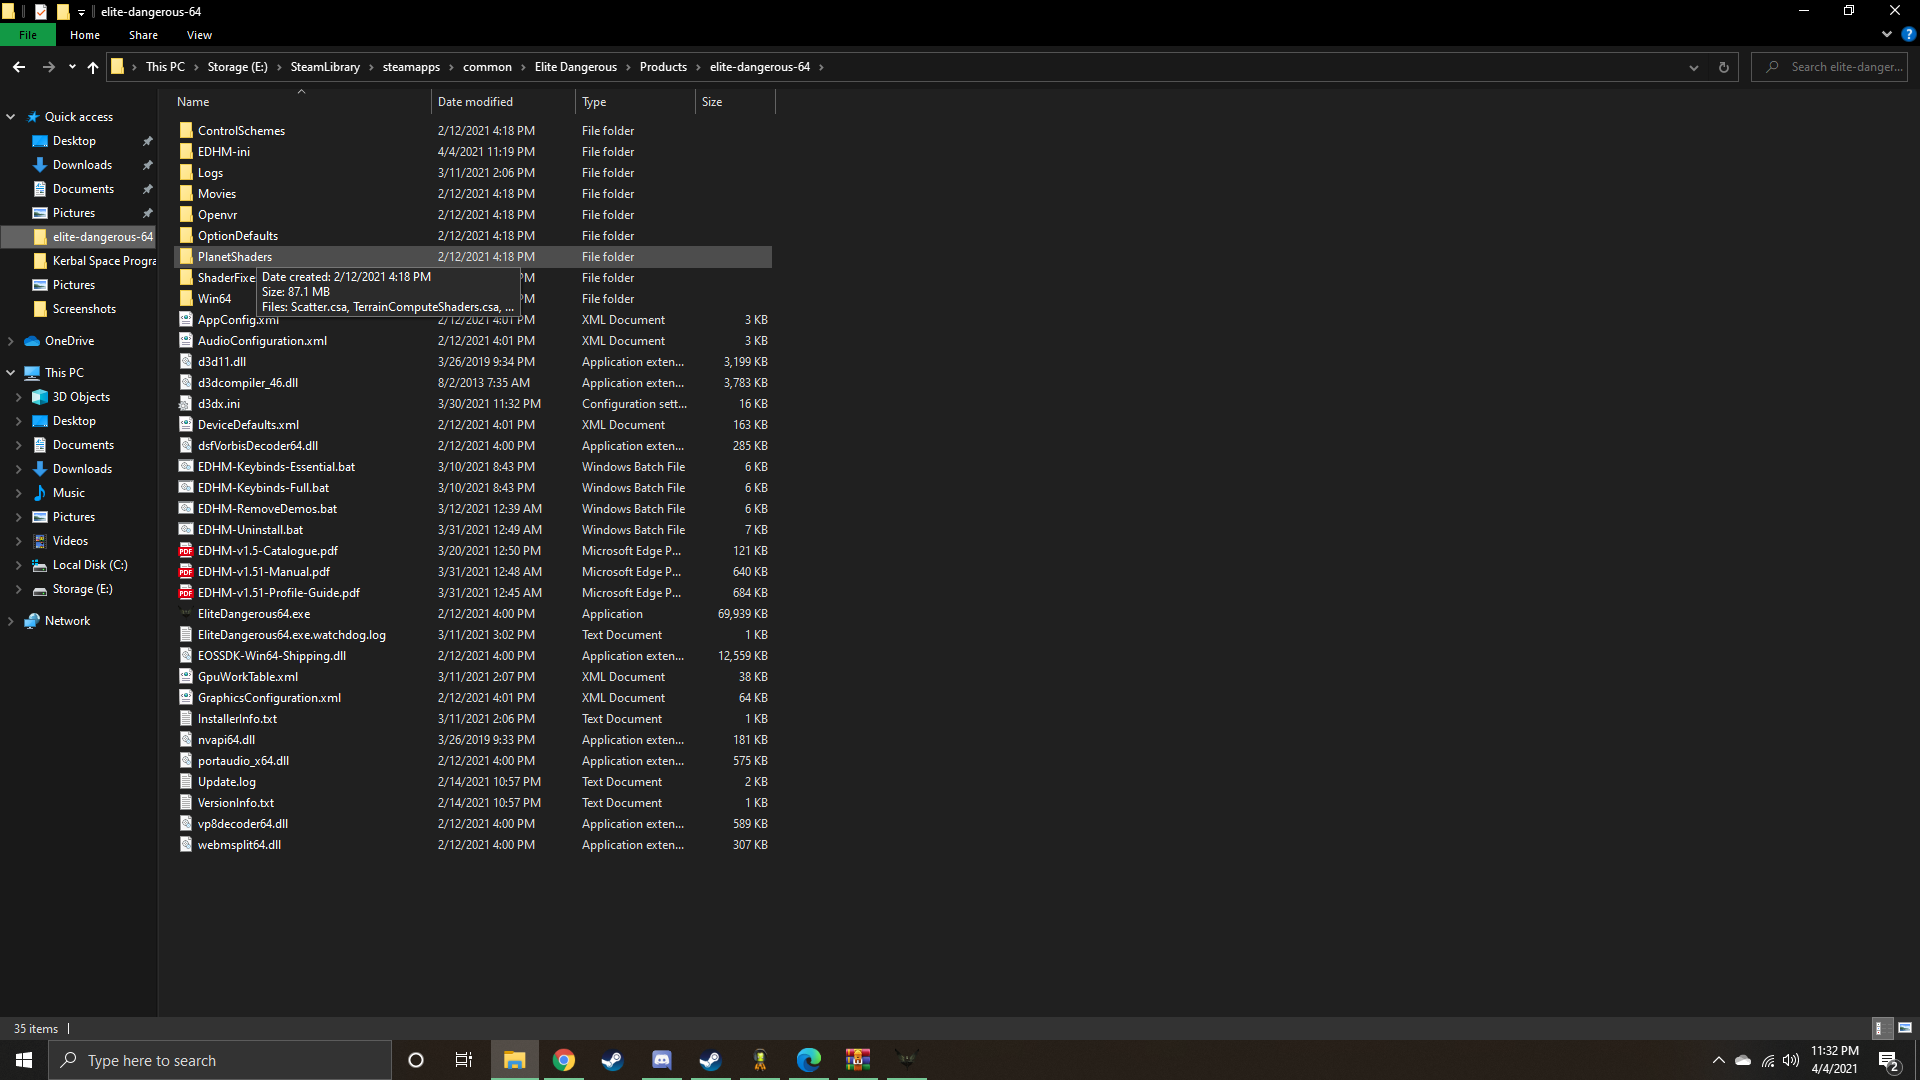Open Discord from the taskbar
The width and height of the screenshot is (1920, 1080).
[662, 1060]
